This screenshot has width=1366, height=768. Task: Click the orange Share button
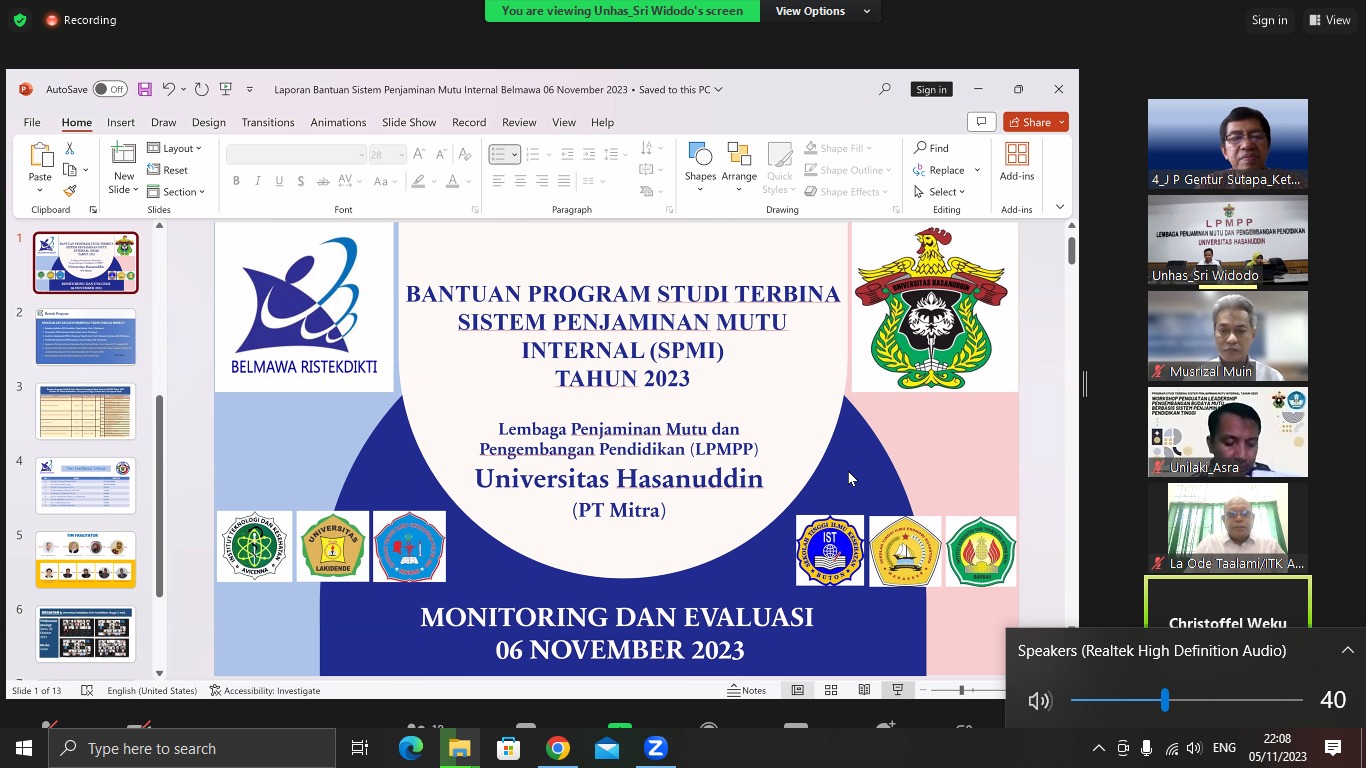1036,122
